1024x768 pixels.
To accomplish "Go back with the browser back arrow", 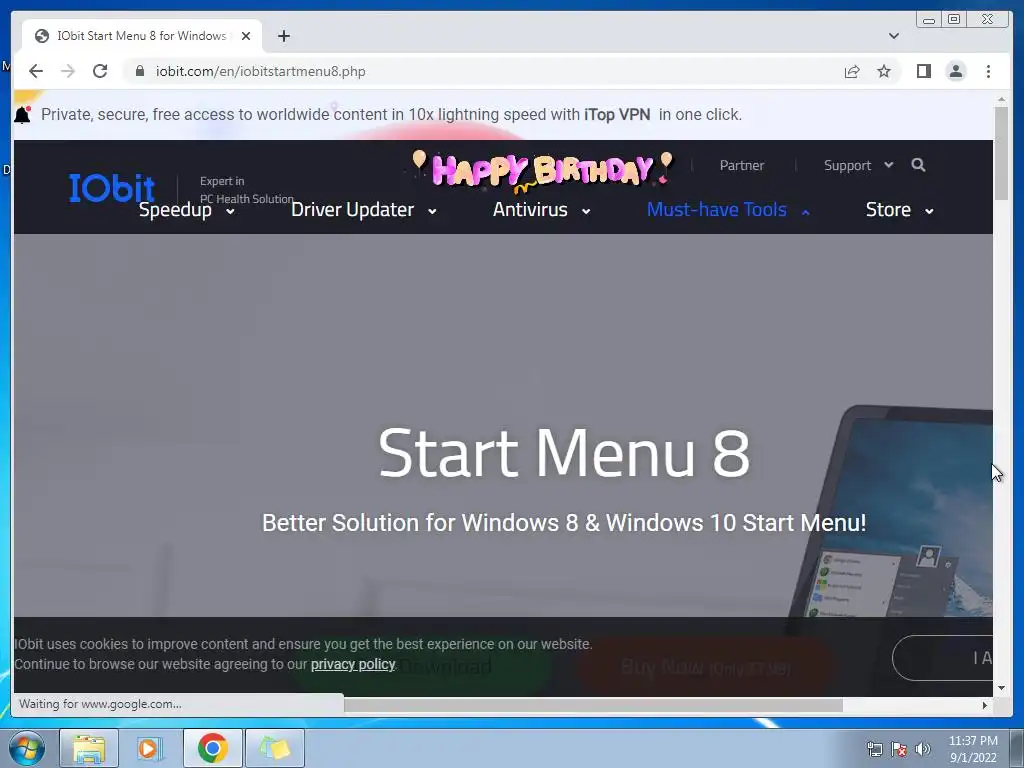I will click(36, 71).
